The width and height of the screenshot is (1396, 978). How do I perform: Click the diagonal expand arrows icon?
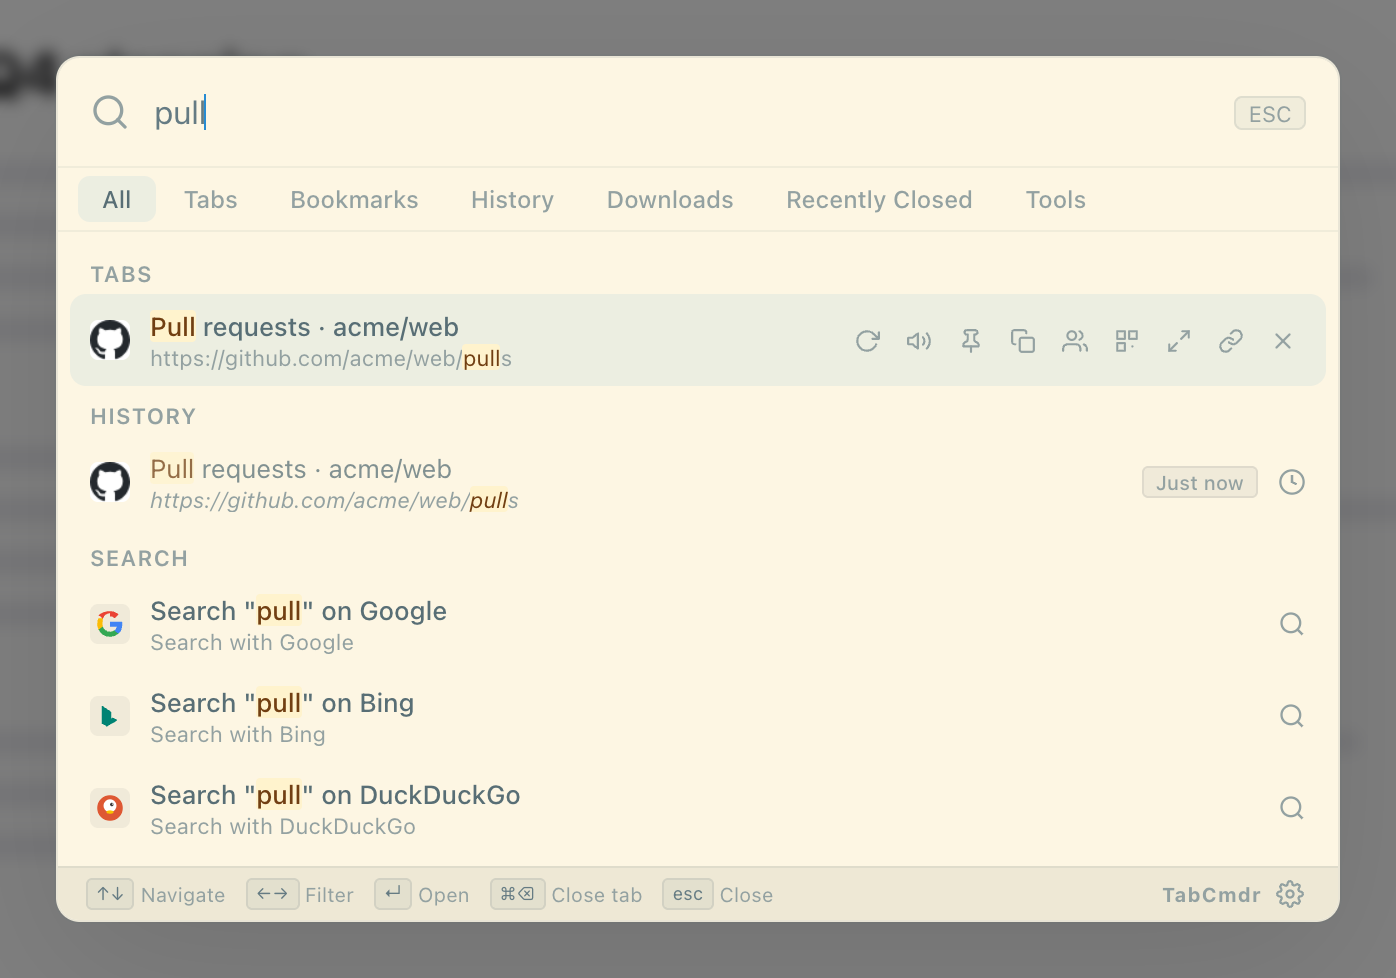click(x=1179, y=341)
